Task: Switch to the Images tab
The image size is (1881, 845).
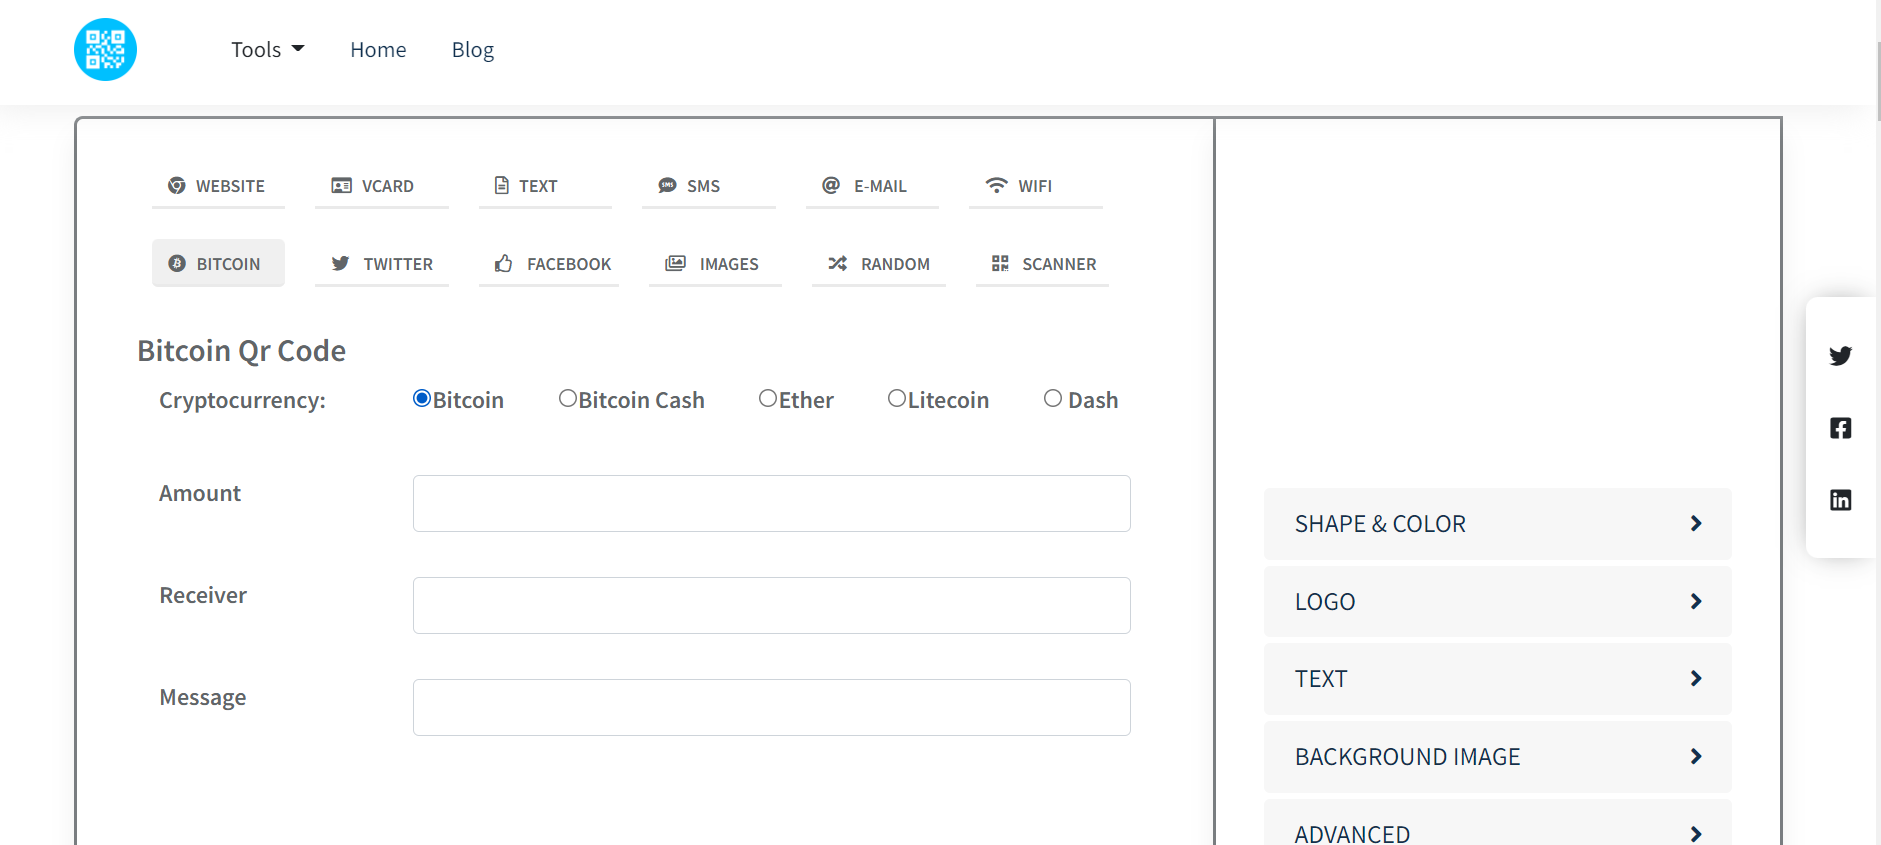Action: click(x=715, y=264)
